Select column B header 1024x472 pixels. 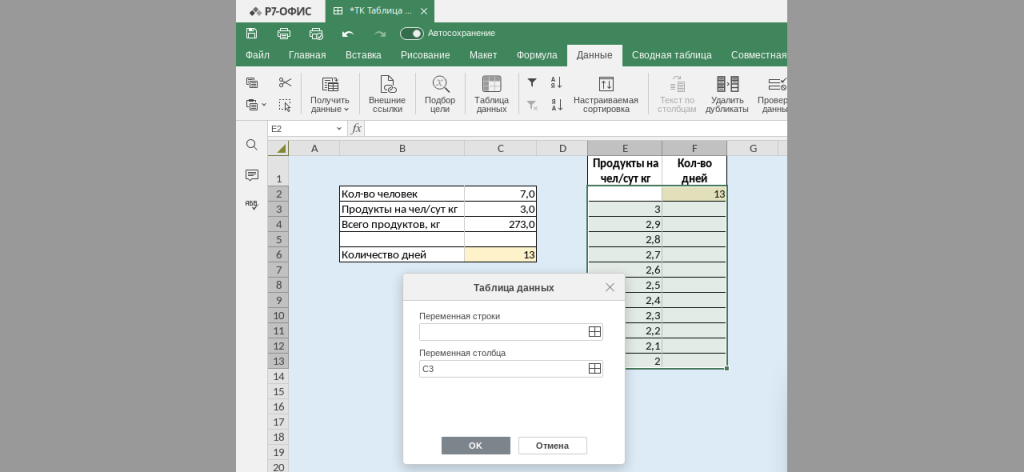[402, 148]
